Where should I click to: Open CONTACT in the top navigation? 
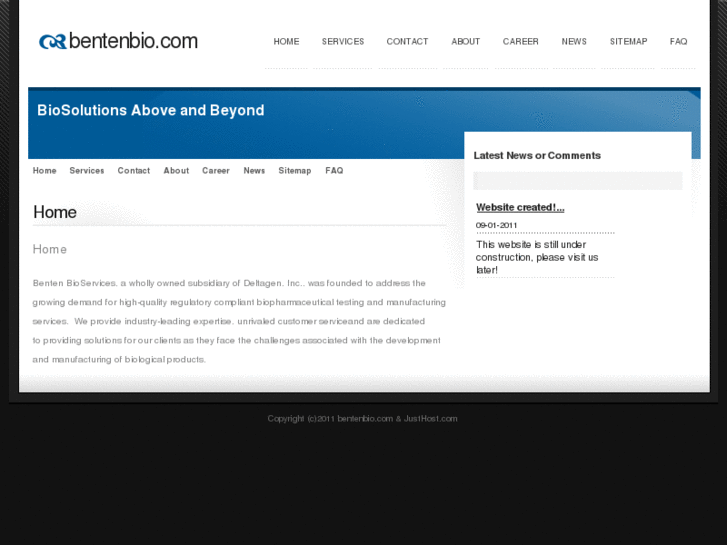(x=407, y=42)
